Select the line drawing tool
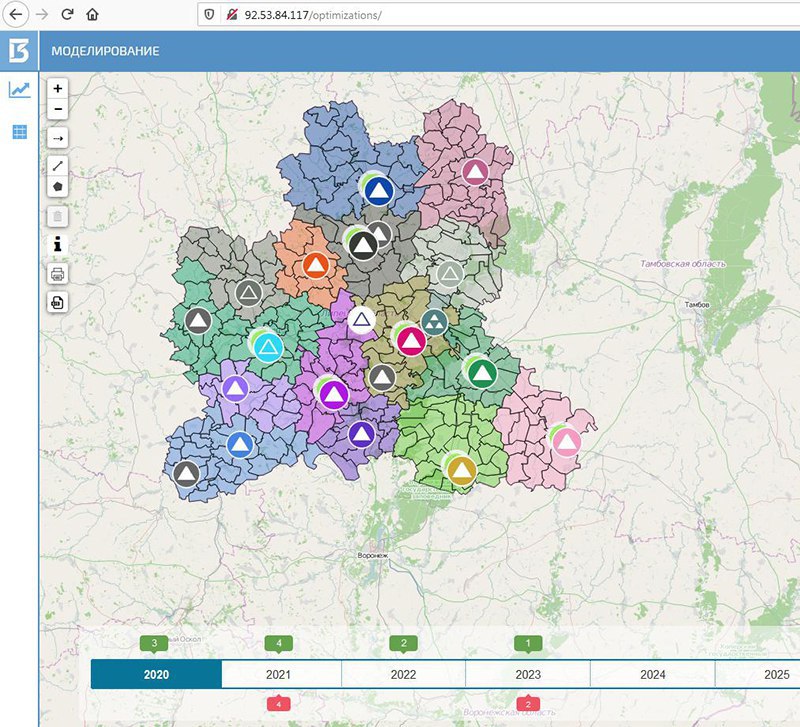This screenshot has height=727, width=800. pyautogui.click(x=58, y=166)
